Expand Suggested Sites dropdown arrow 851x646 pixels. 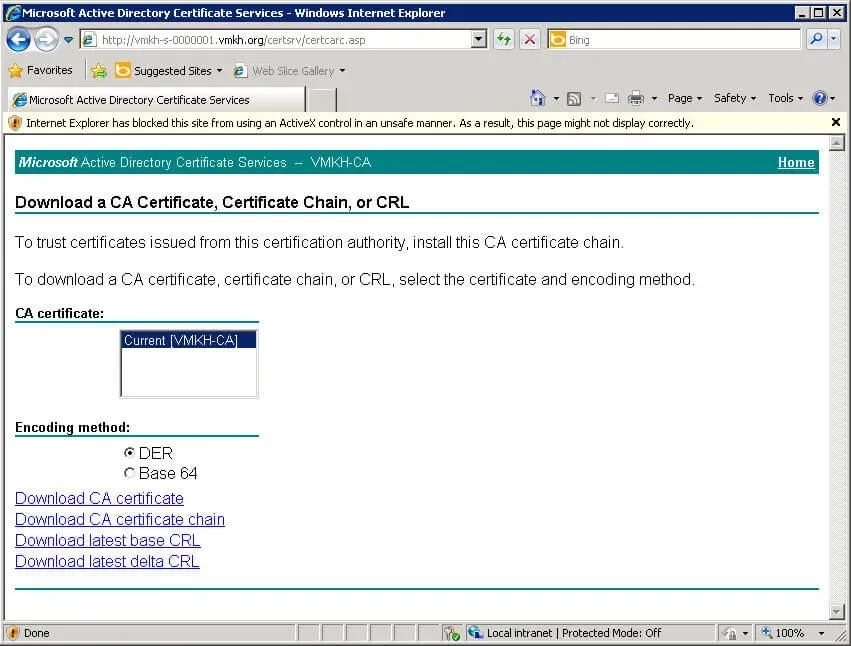[x=219, y=71]
